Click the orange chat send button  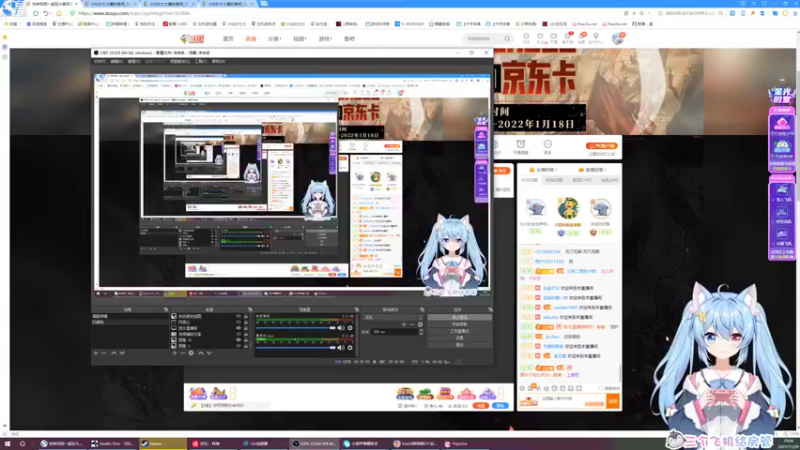613,402
